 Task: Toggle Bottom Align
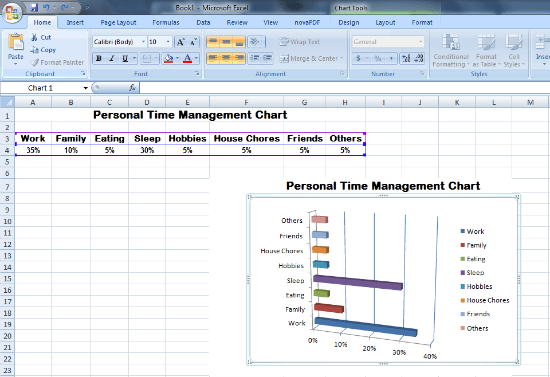(239, 42)
